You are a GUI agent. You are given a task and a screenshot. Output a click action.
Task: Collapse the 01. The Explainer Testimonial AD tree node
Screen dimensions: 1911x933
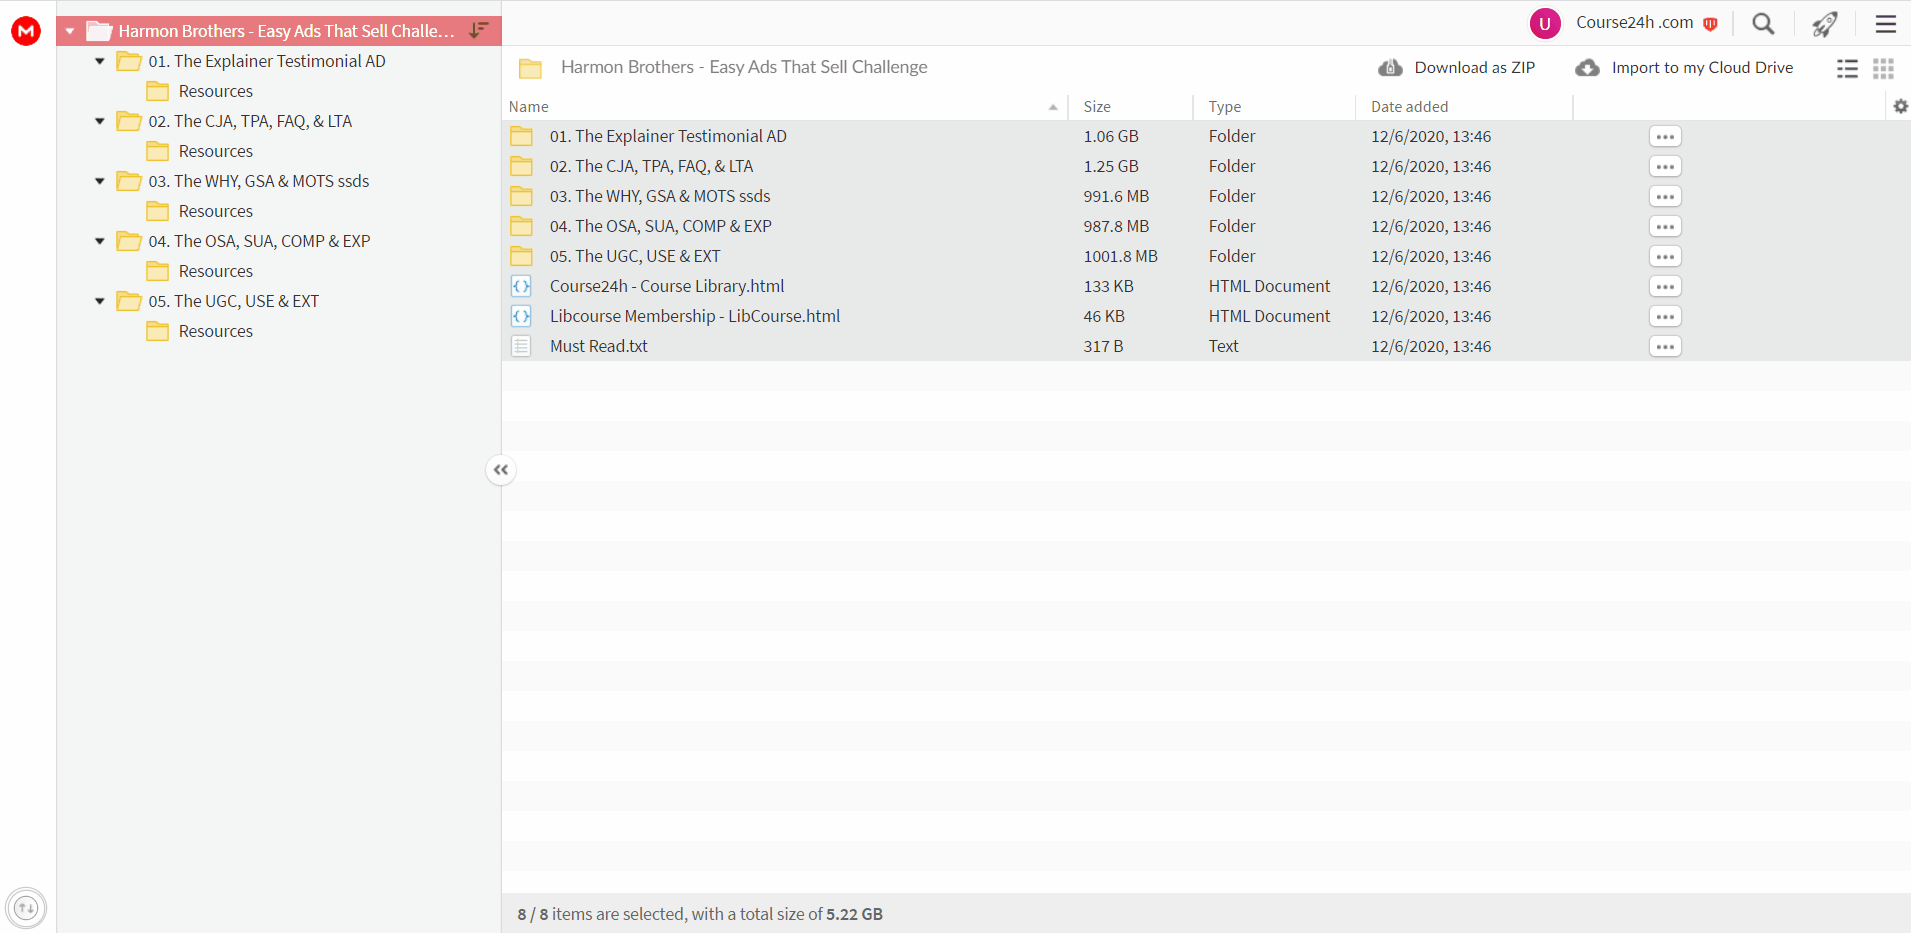[100, 61]
